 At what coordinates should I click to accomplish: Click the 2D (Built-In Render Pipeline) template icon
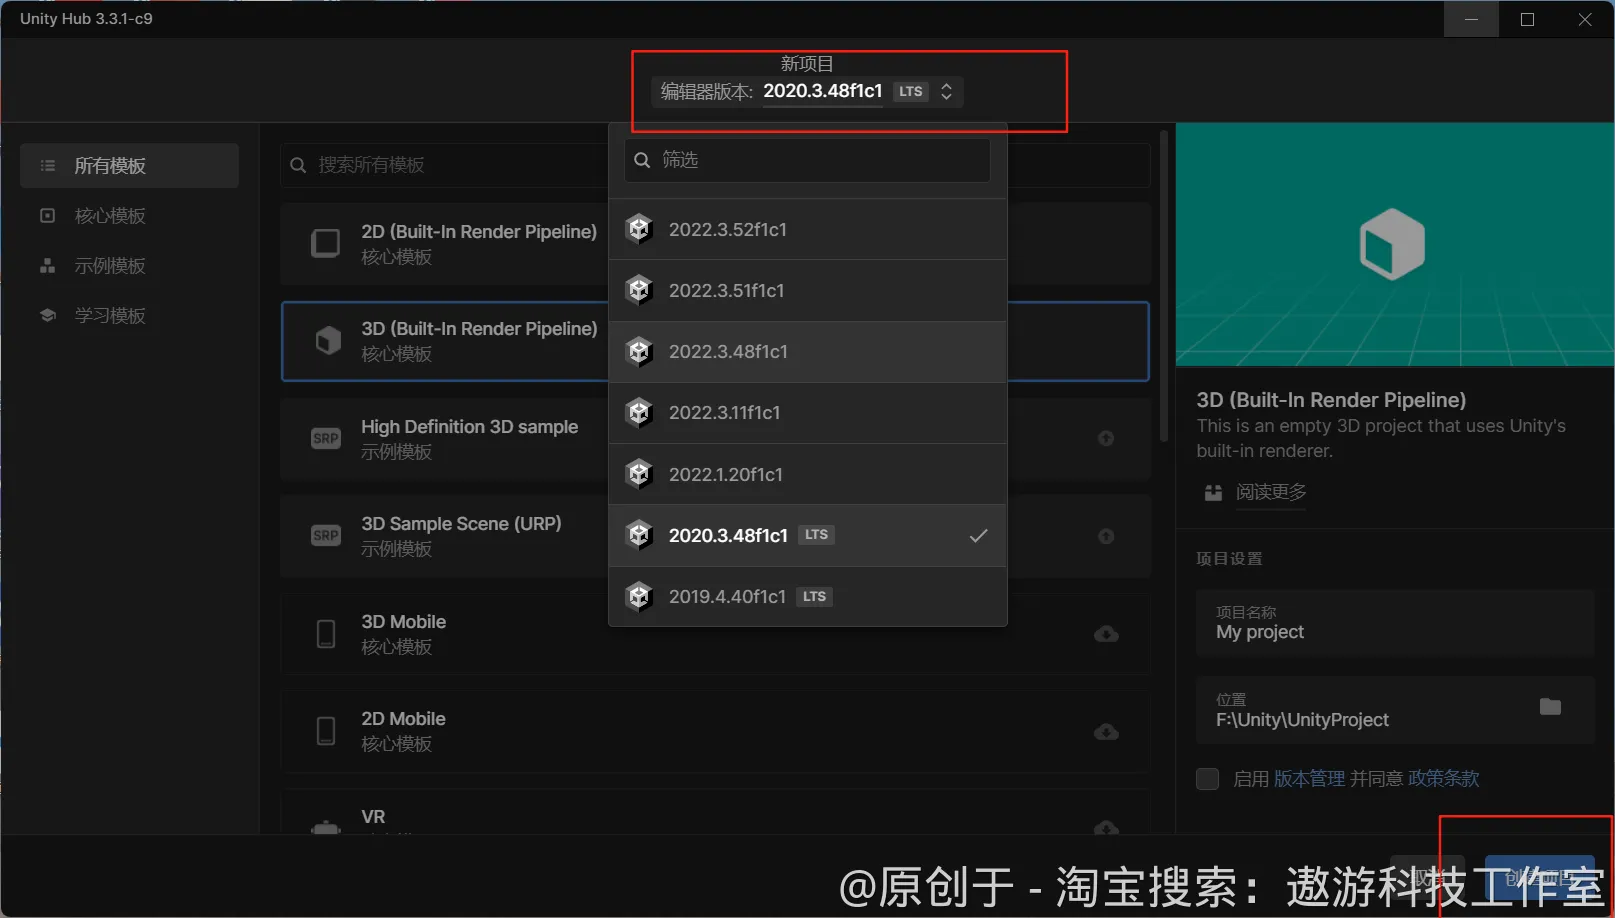326,243
